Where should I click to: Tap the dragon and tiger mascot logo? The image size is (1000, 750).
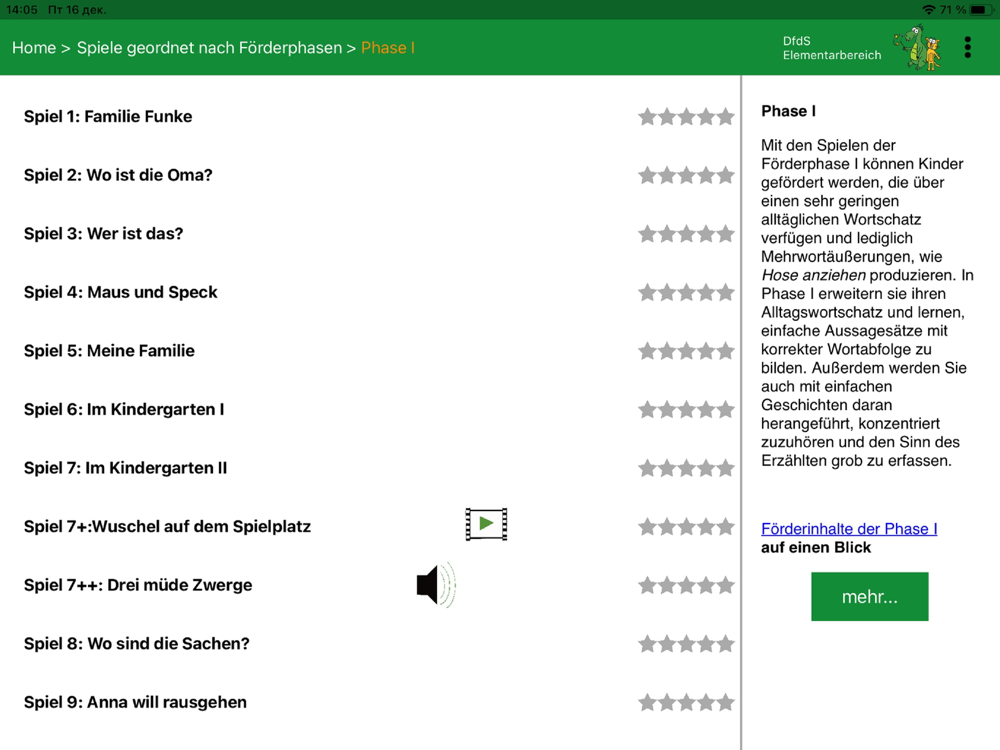(x=917, y=47)
